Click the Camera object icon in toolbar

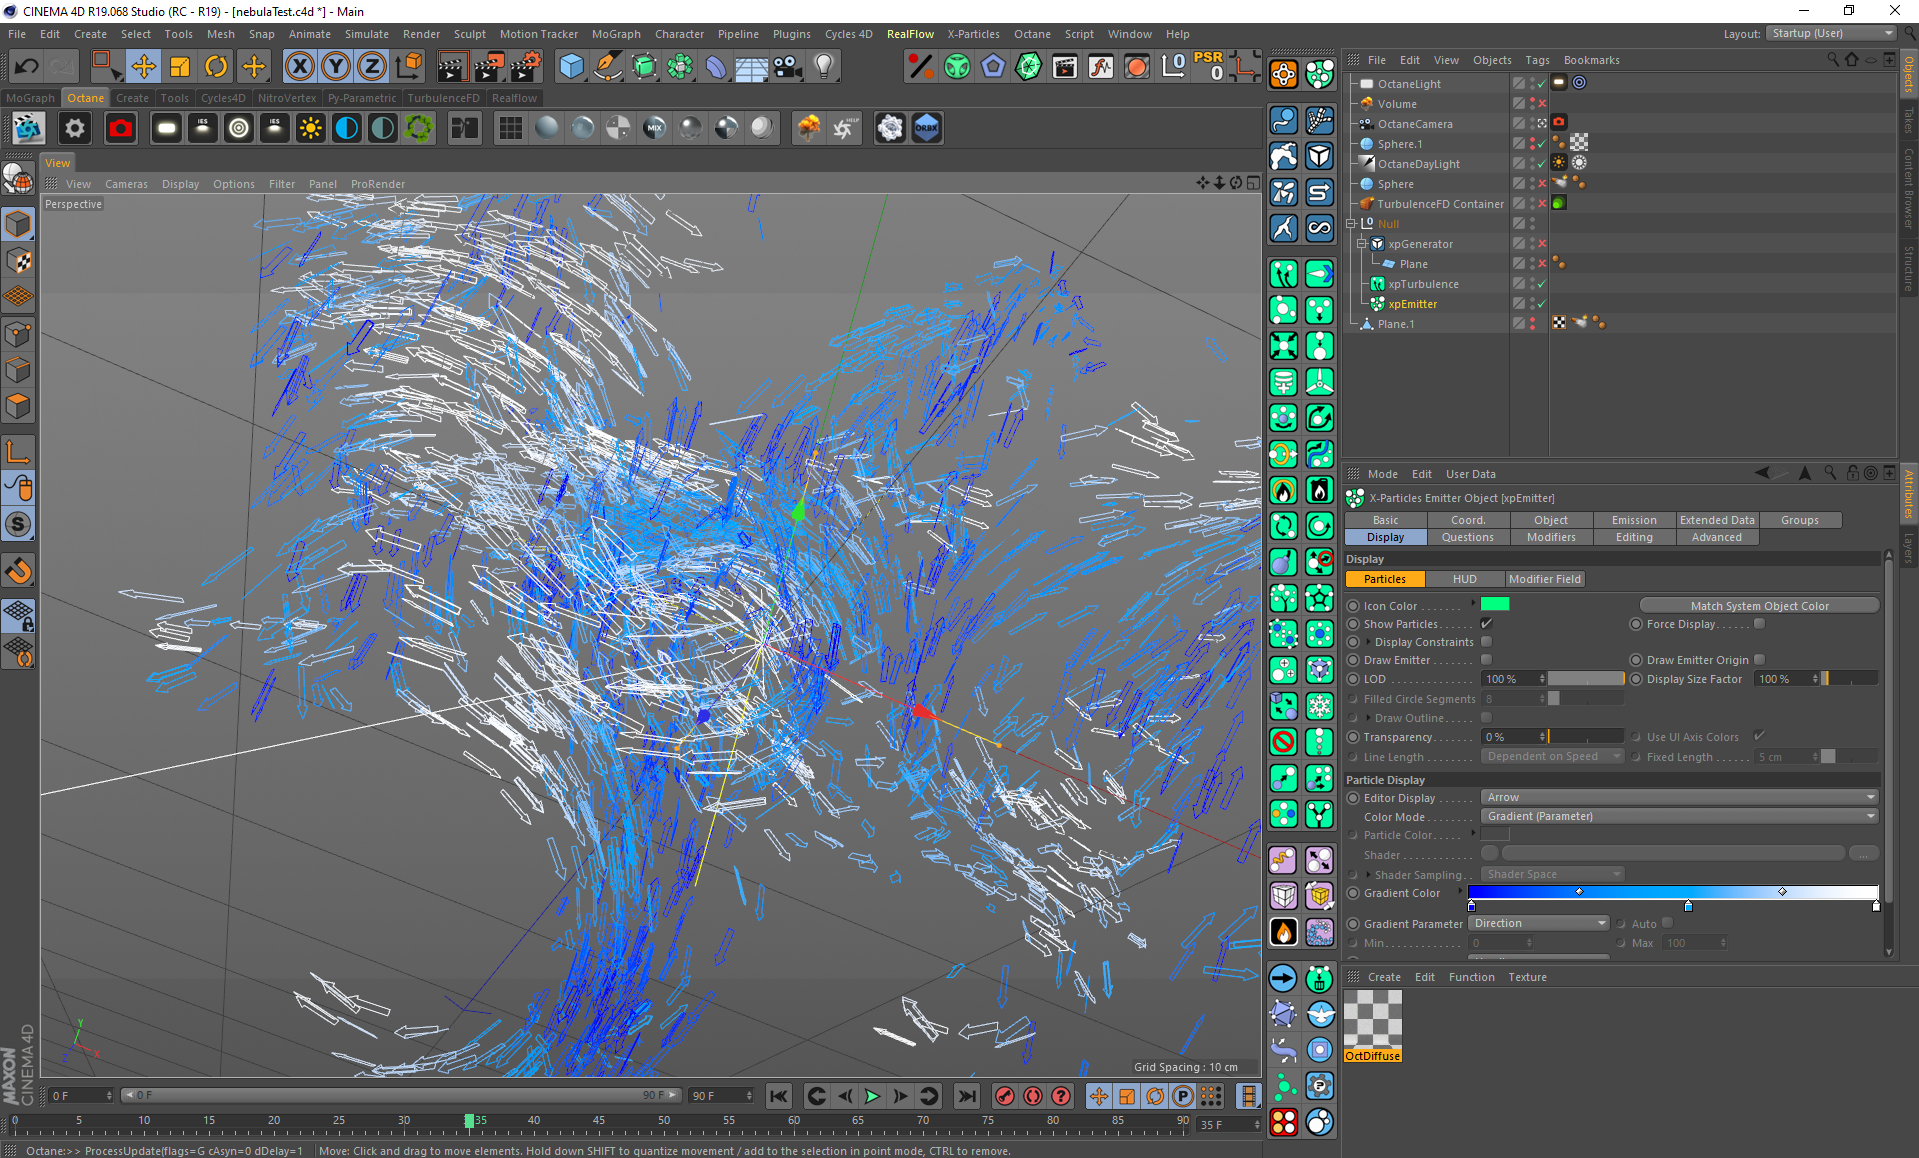[788, 67]
